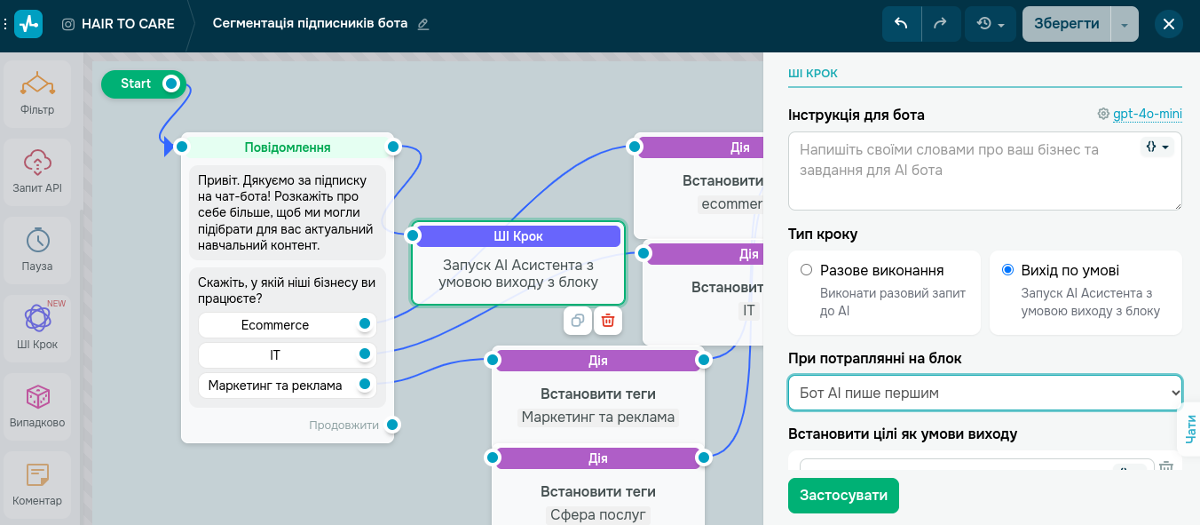Redo the last change
This screenshot has width=1200, height=525.
tap(939, 23)
